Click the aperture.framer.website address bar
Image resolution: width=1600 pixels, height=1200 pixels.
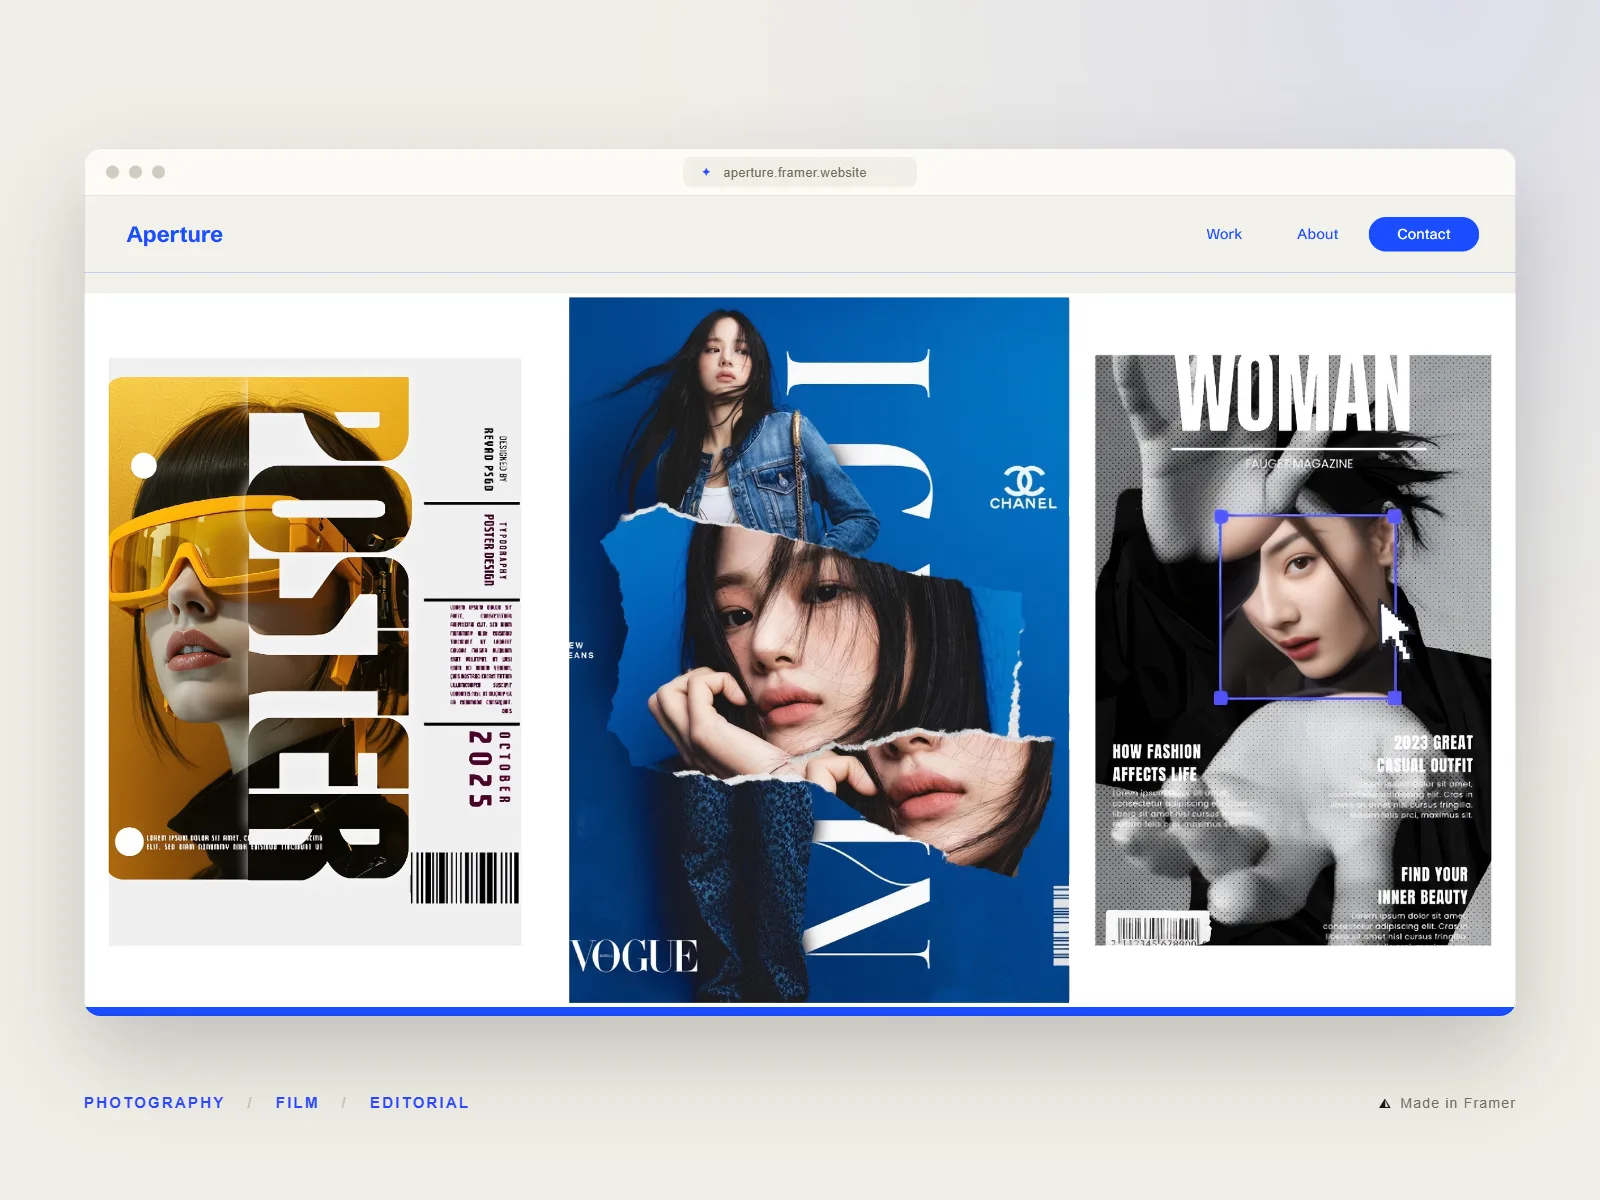[800, 172]
